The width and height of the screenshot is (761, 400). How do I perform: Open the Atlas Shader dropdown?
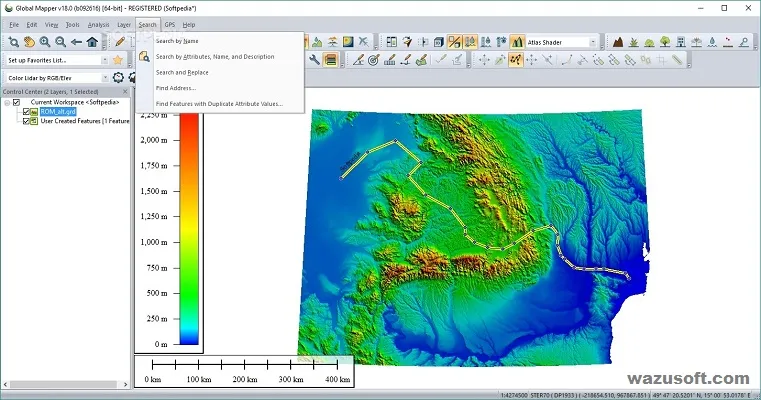click(593, 42)
